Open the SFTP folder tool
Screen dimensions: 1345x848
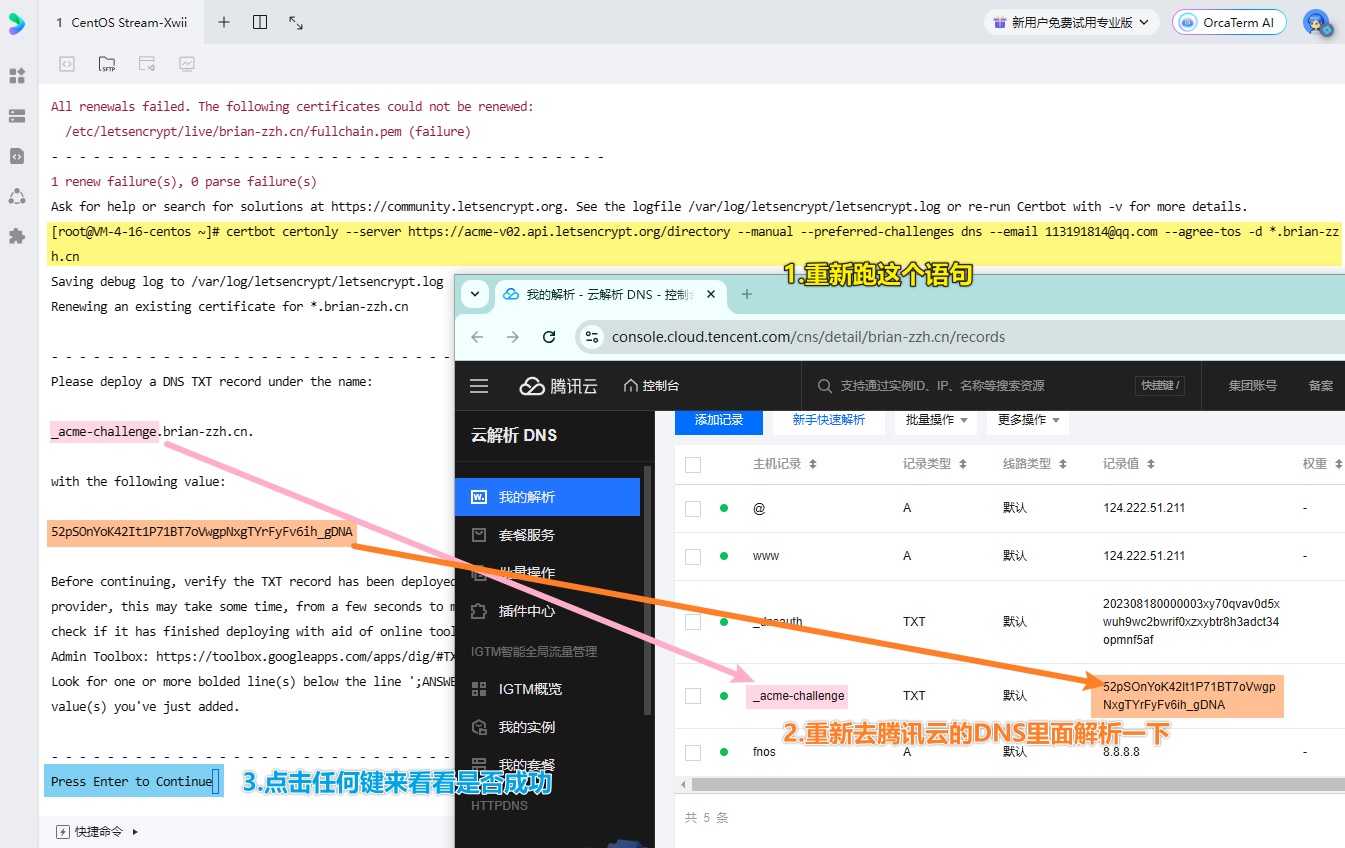[x=107, y=64]
